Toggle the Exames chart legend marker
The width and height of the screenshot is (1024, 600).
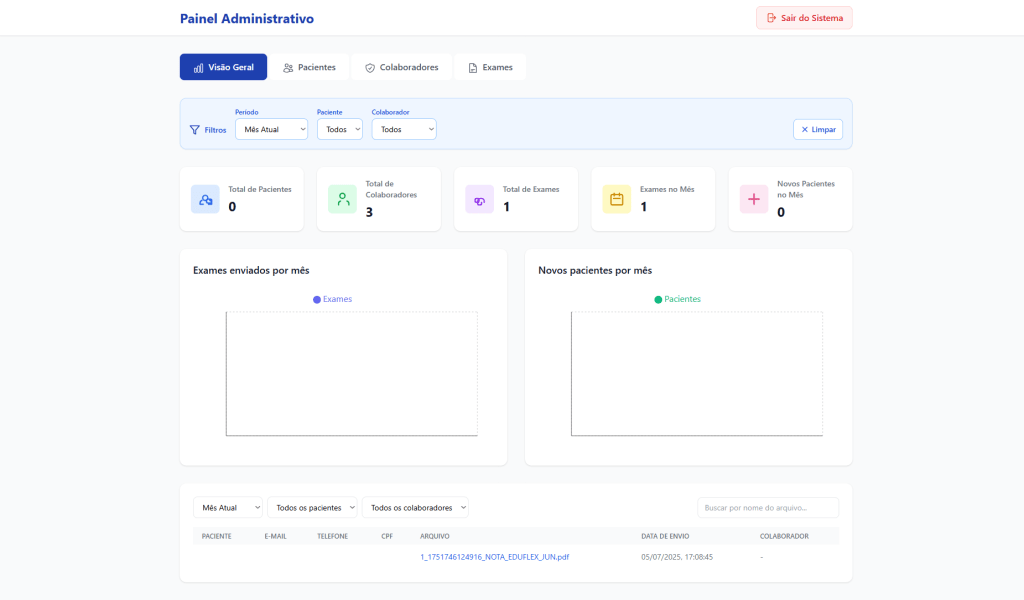(x=317, y=299)
